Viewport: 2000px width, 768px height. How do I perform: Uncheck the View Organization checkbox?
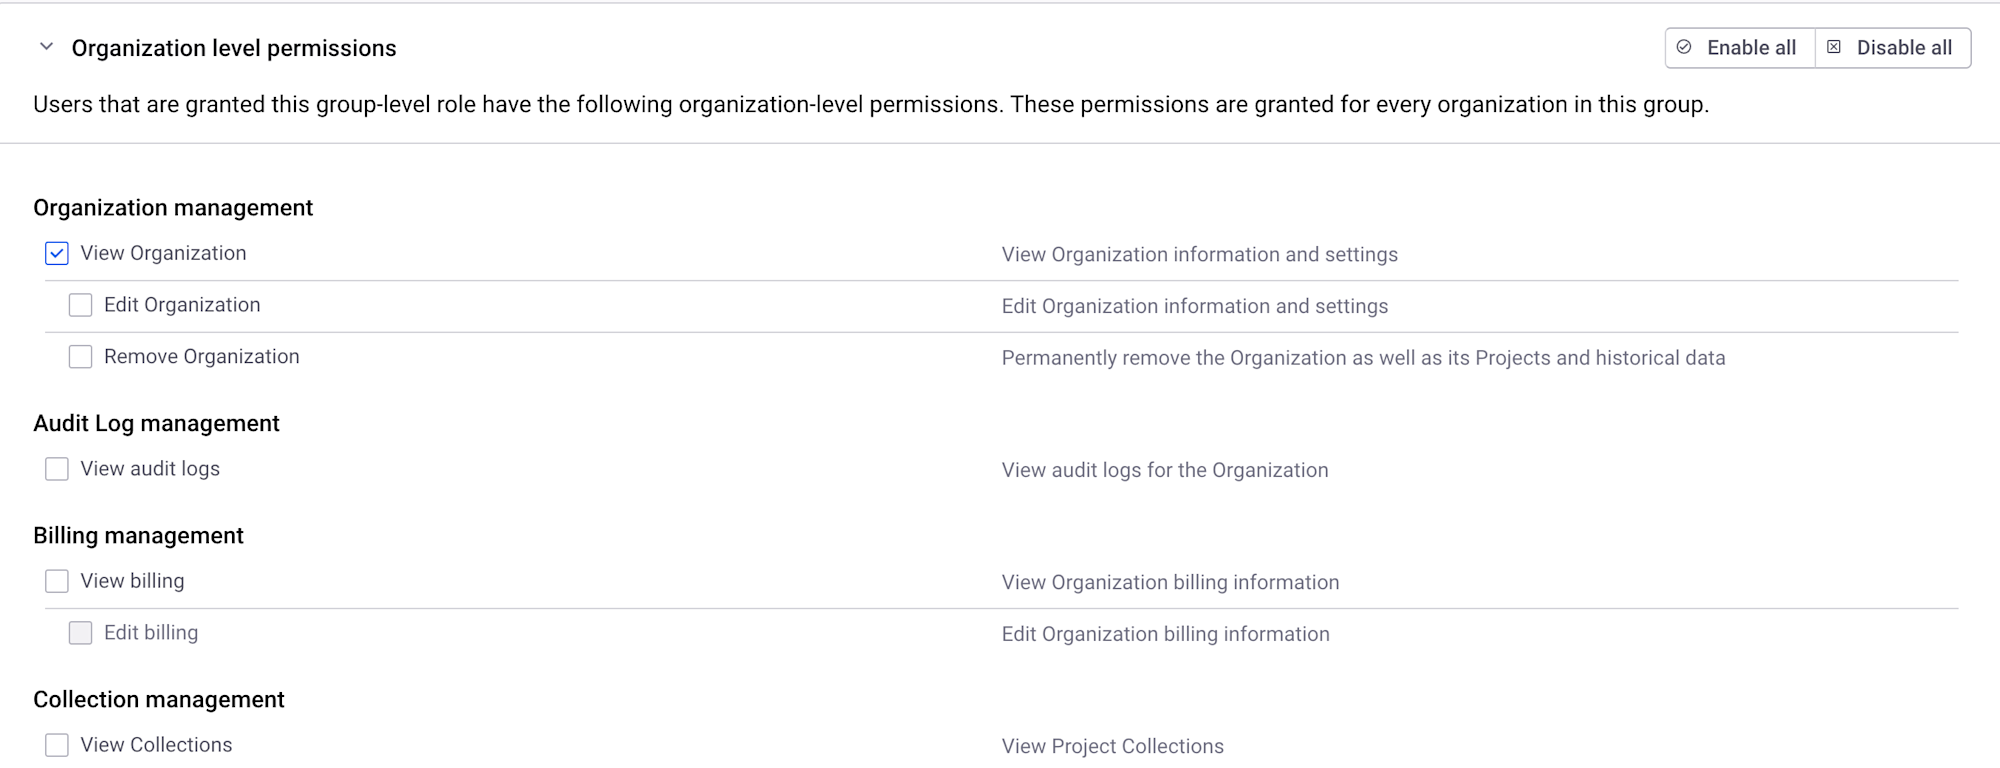57,254
